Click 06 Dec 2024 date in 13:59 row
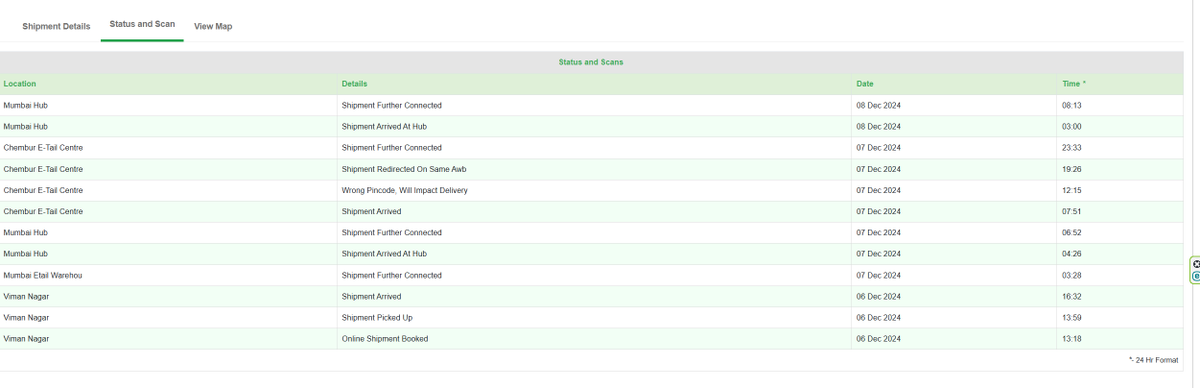The width and height of the screenshot is (1200, 388). pos(879,317)
